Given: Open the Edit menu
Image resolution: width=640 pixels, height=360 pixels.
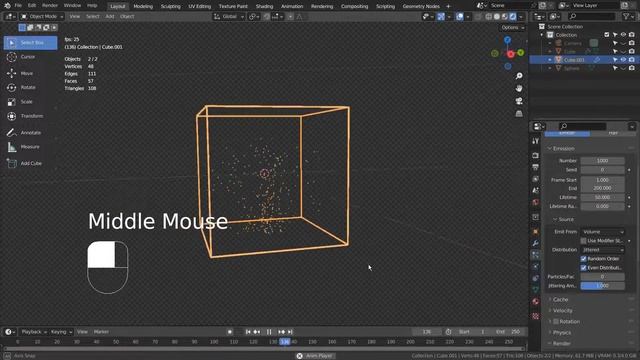Looking at the screenshot, I should click(32, 6).
